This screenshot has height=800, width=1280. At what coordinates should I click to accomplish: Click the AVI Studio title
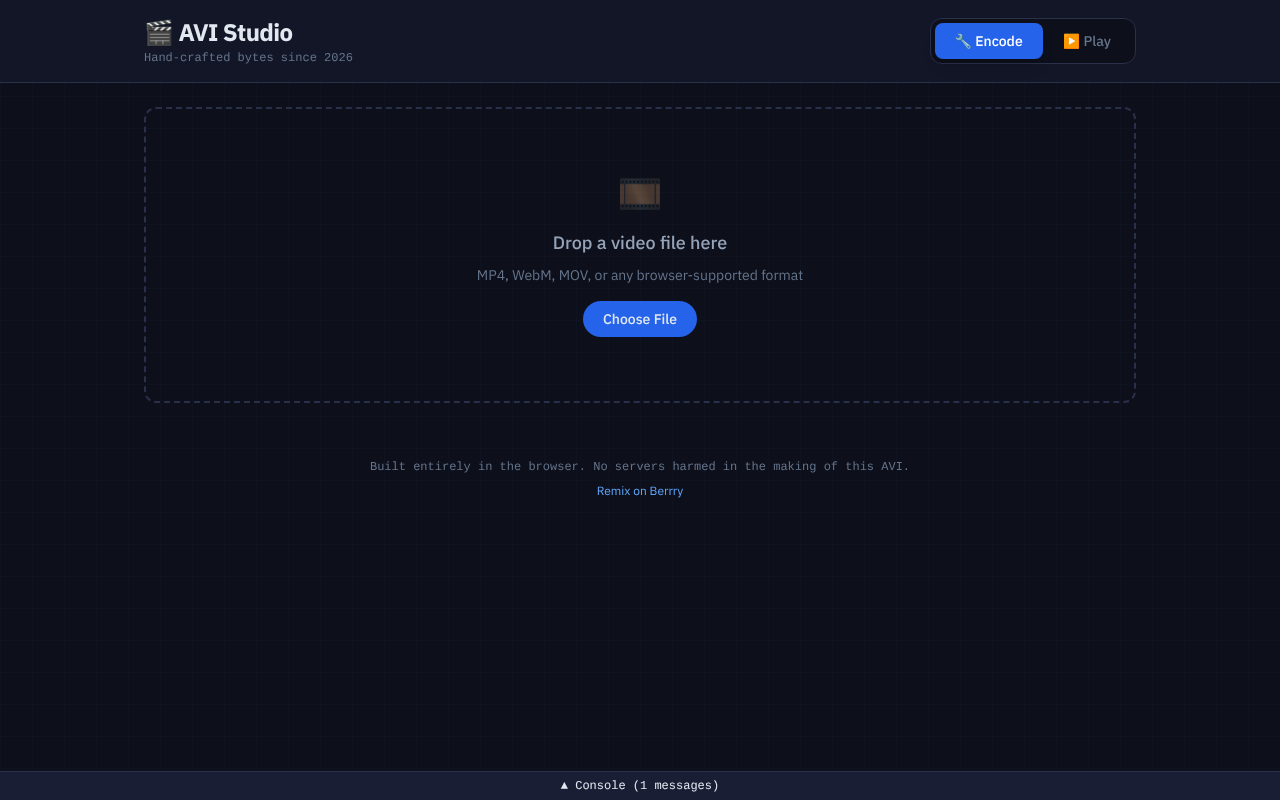236,33
